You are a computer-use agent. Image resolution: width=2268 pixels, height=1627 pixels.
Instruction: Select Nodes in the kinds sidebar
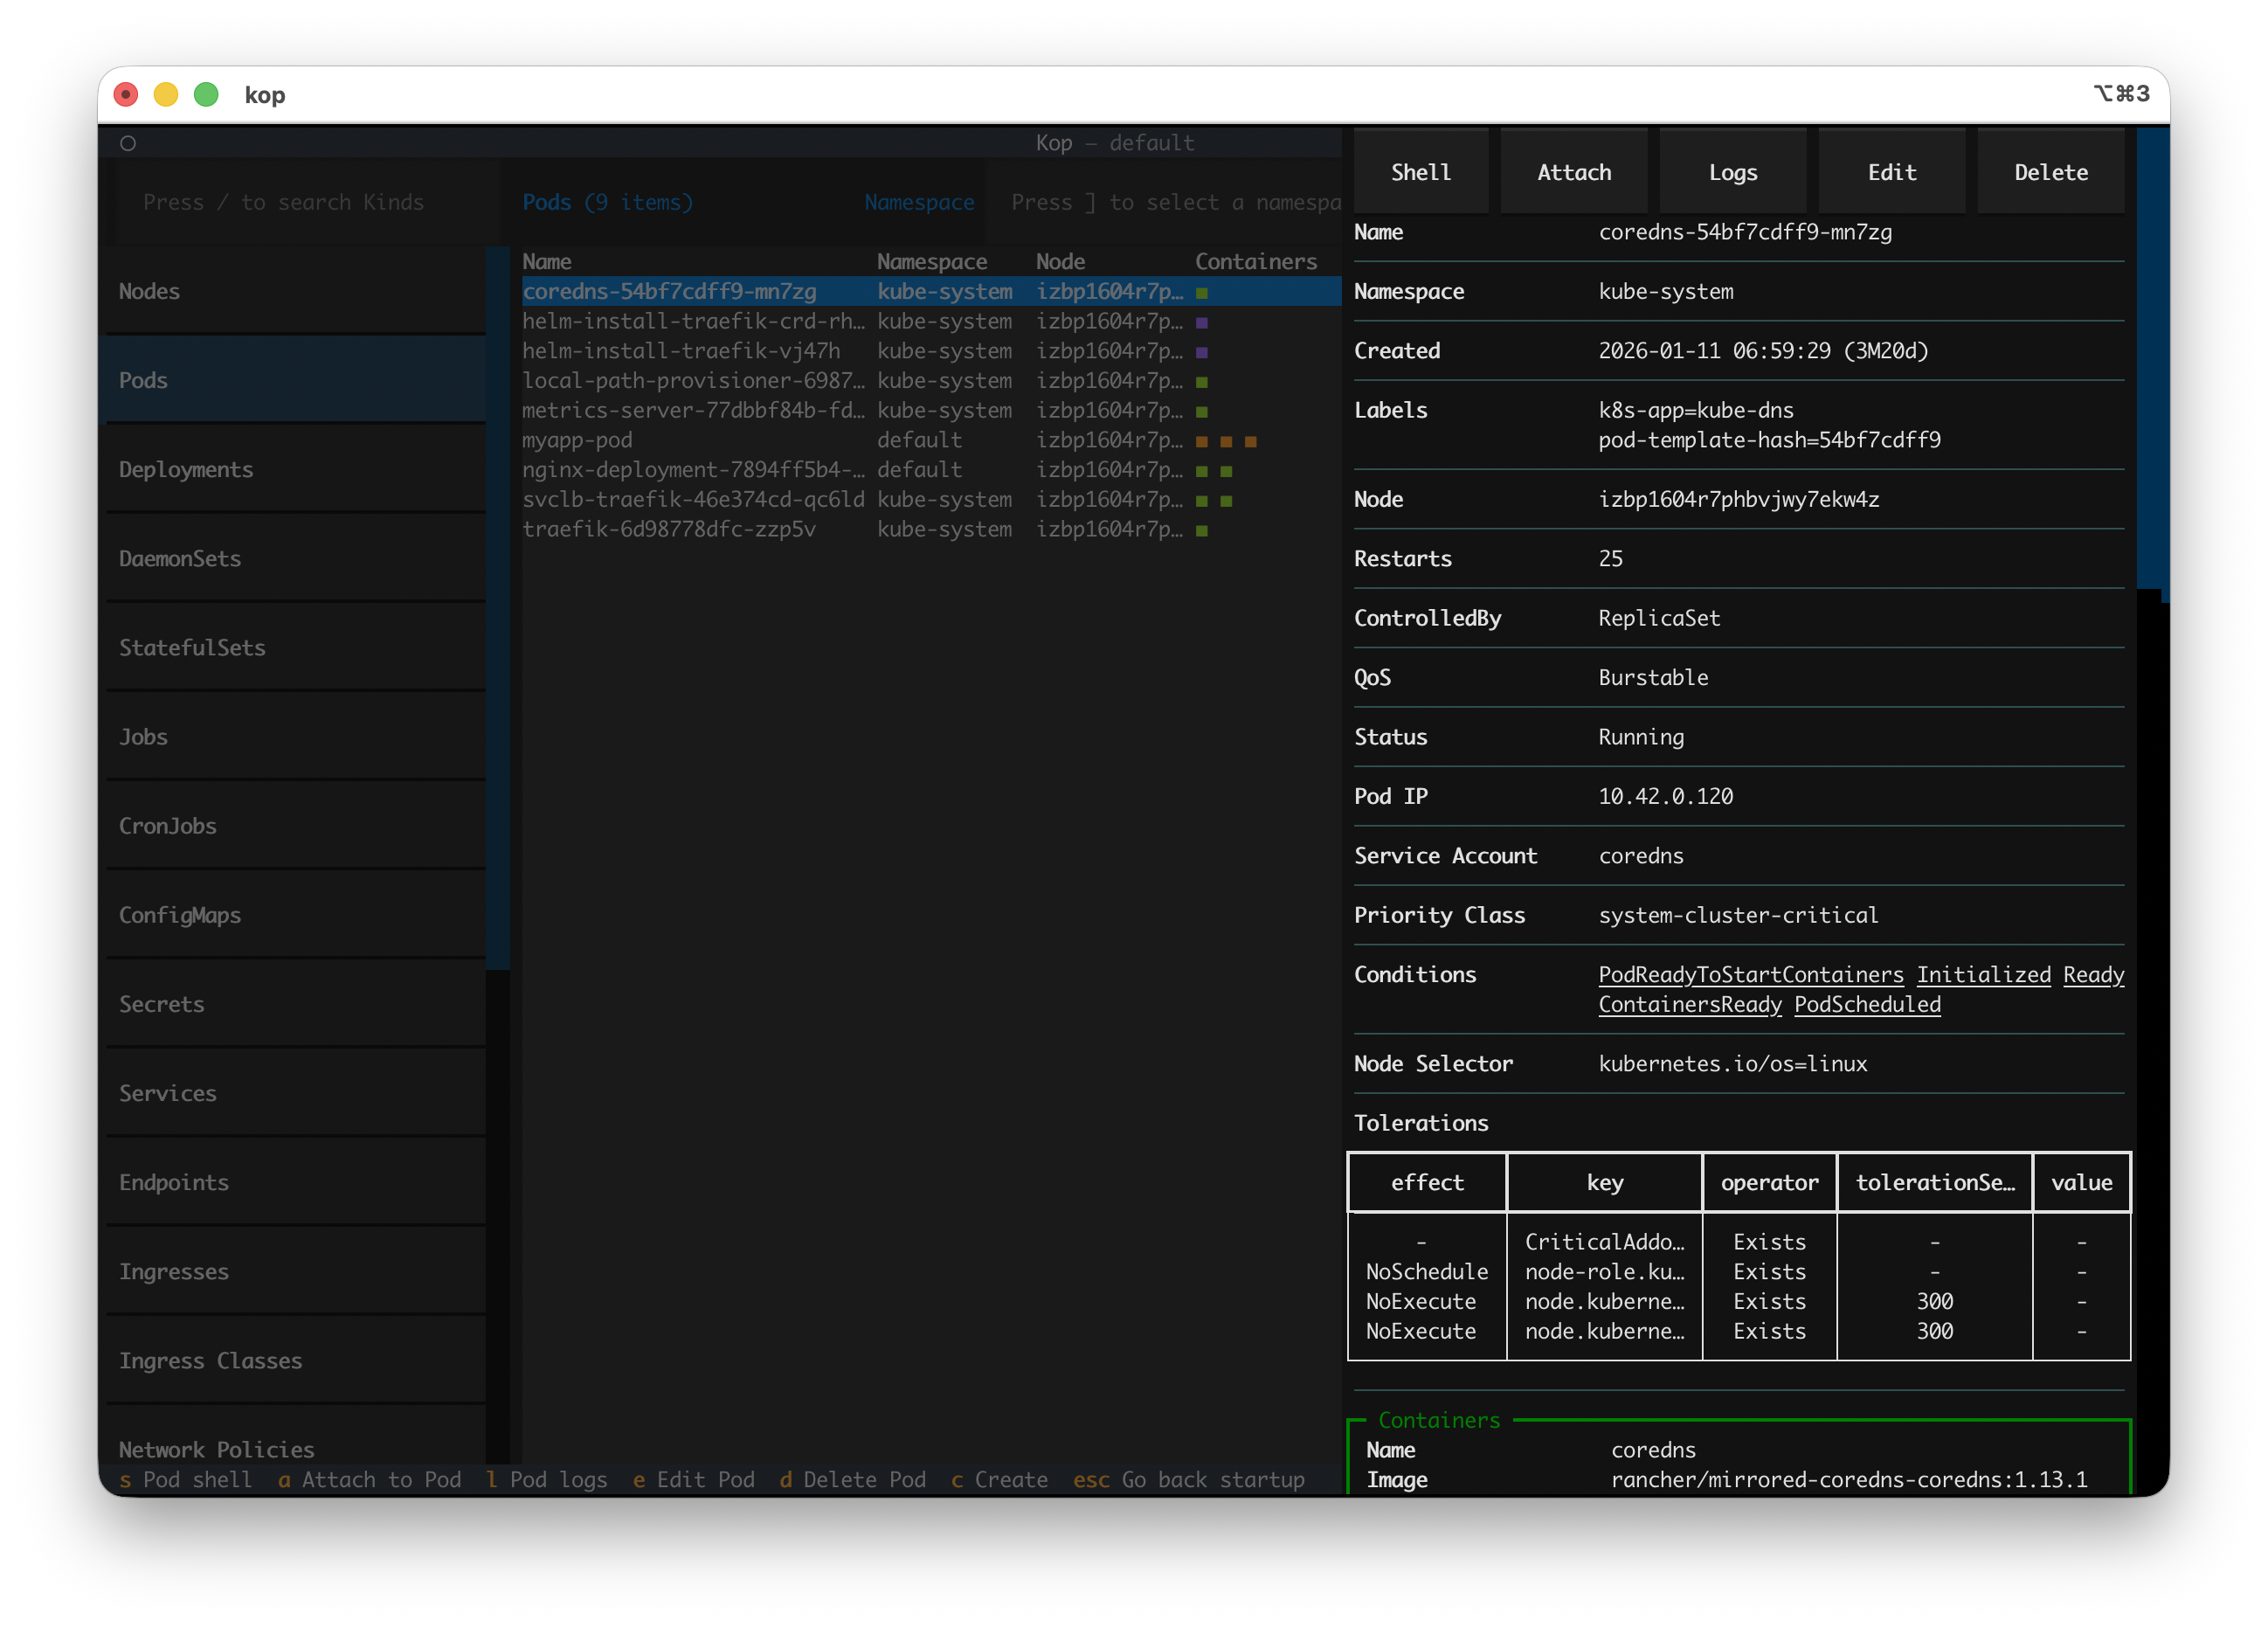click(x=296, y=291)
